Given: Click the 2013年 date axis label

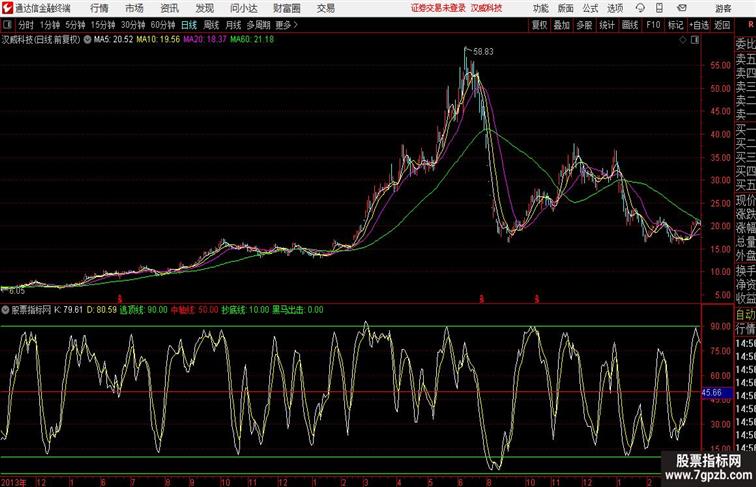Looking at the screenshot, I should pos(14,482).
